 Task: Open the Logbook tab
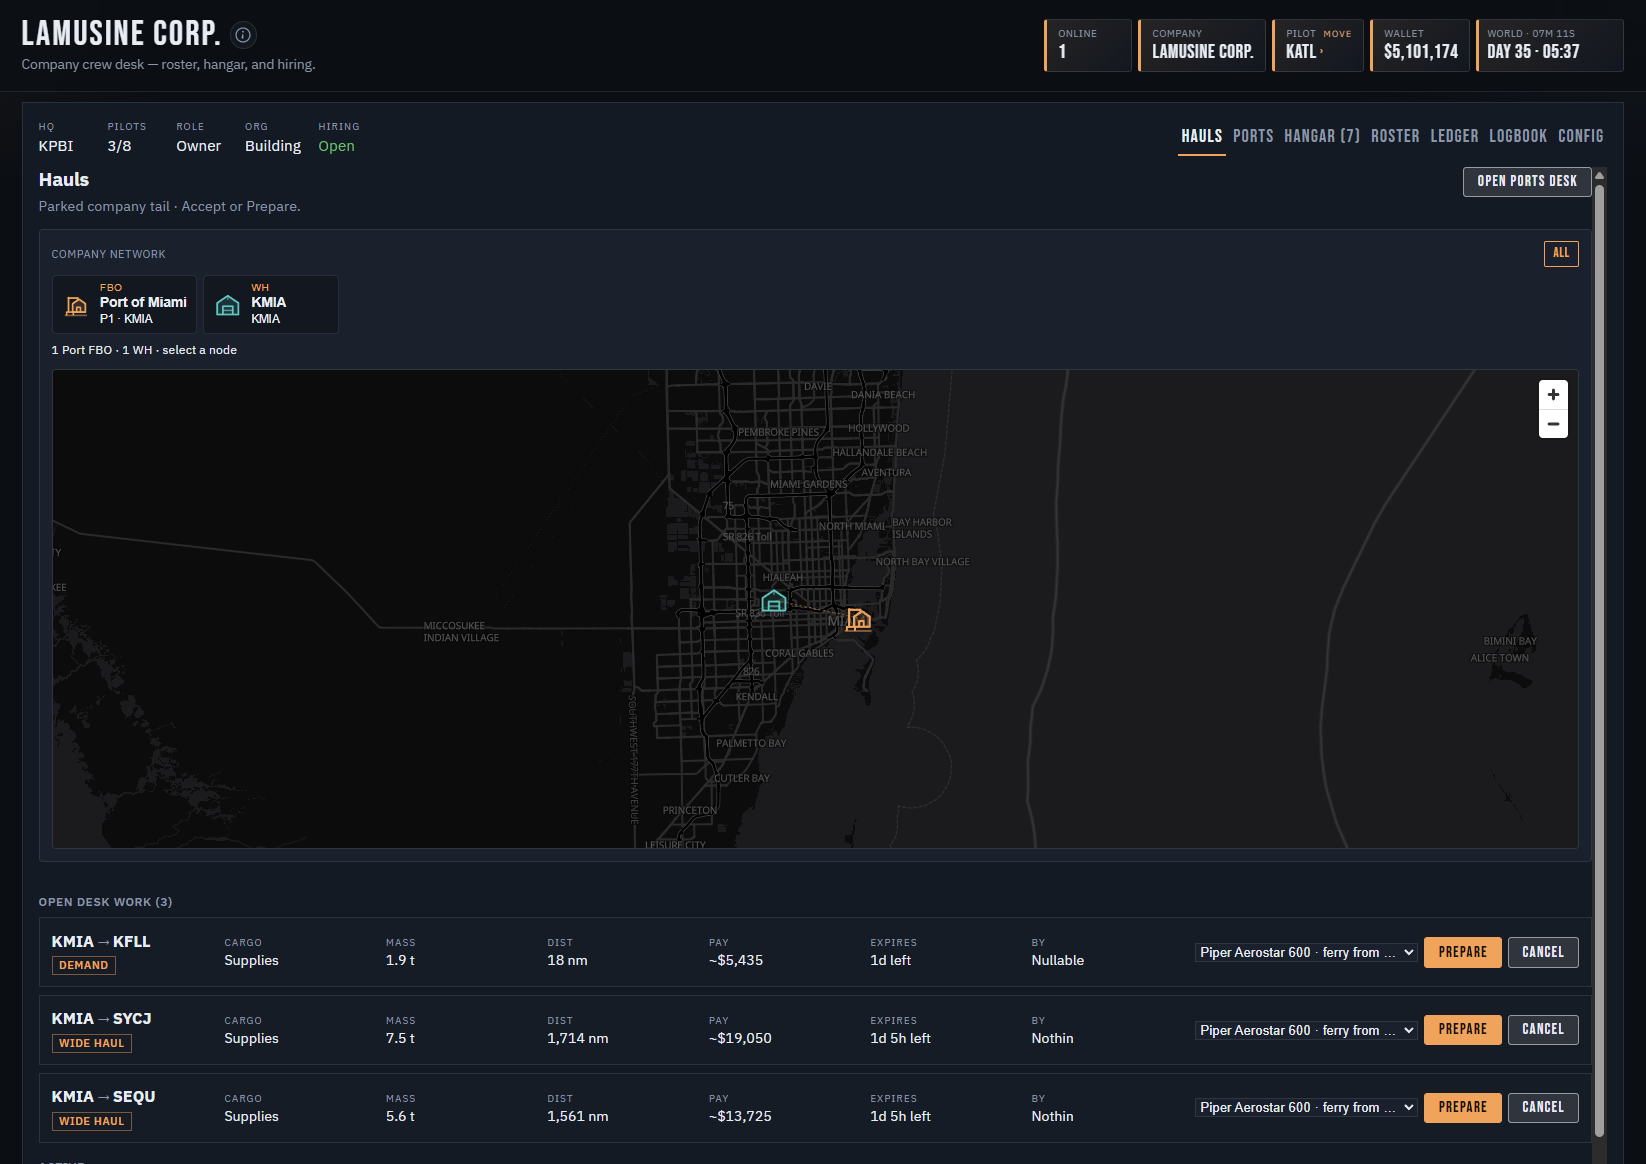tap(1518, 136)
